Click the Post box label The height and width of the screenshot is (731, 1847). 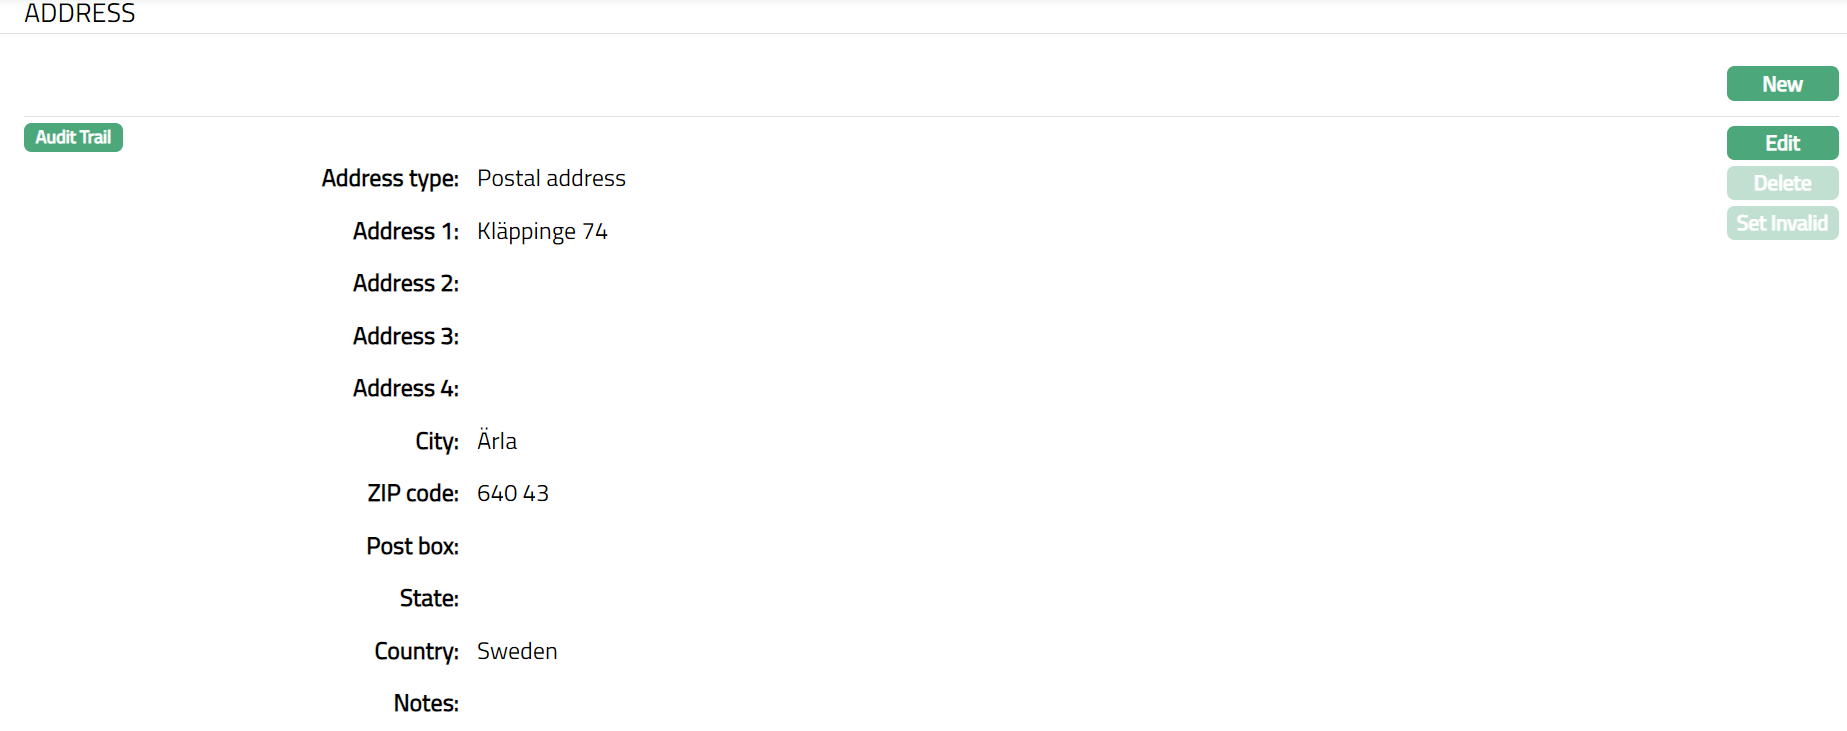click(412, 546)
